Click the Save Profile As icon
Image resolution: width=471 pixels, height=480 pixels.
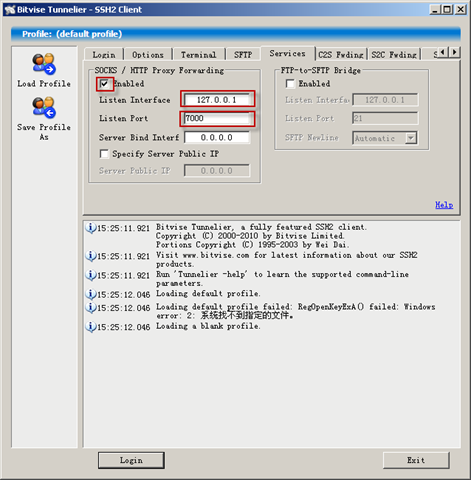pyautogui.click(x=44, y=107)
